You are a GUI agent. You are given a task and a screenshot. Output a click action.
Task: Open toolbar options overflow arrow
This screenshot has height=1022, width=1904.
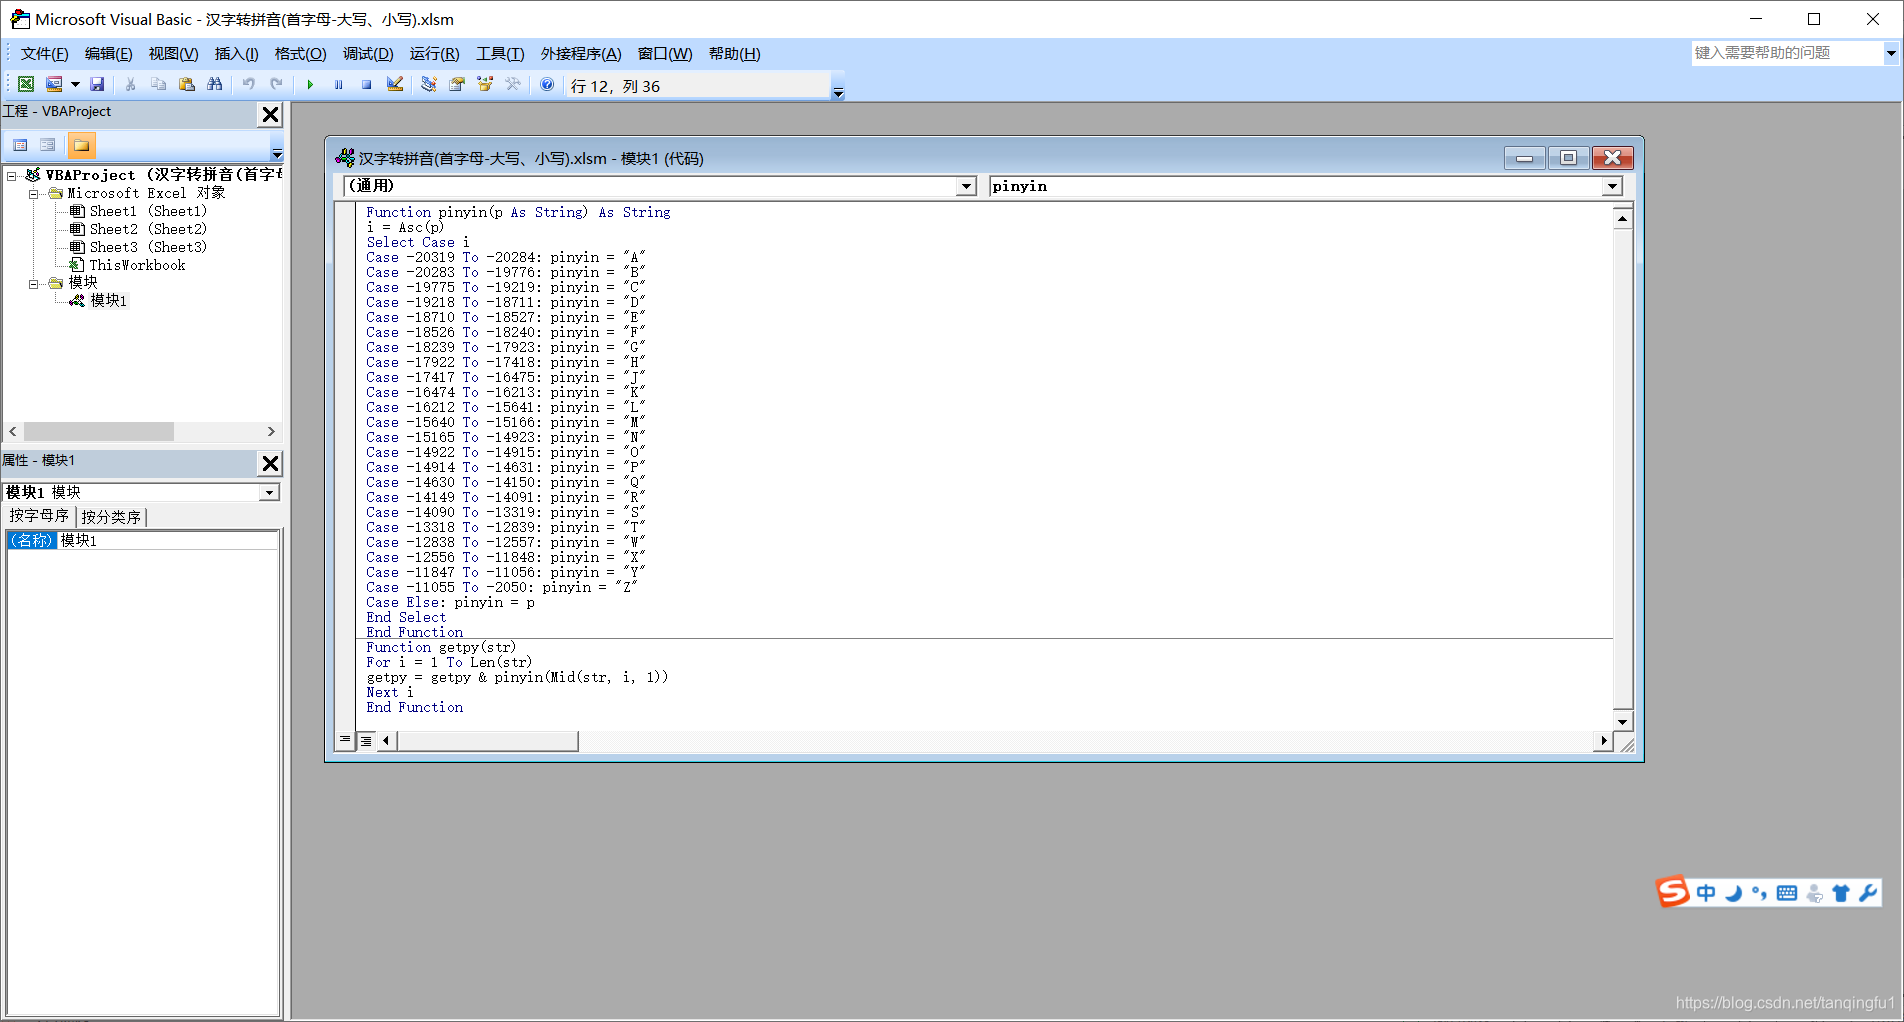(838, 92)
